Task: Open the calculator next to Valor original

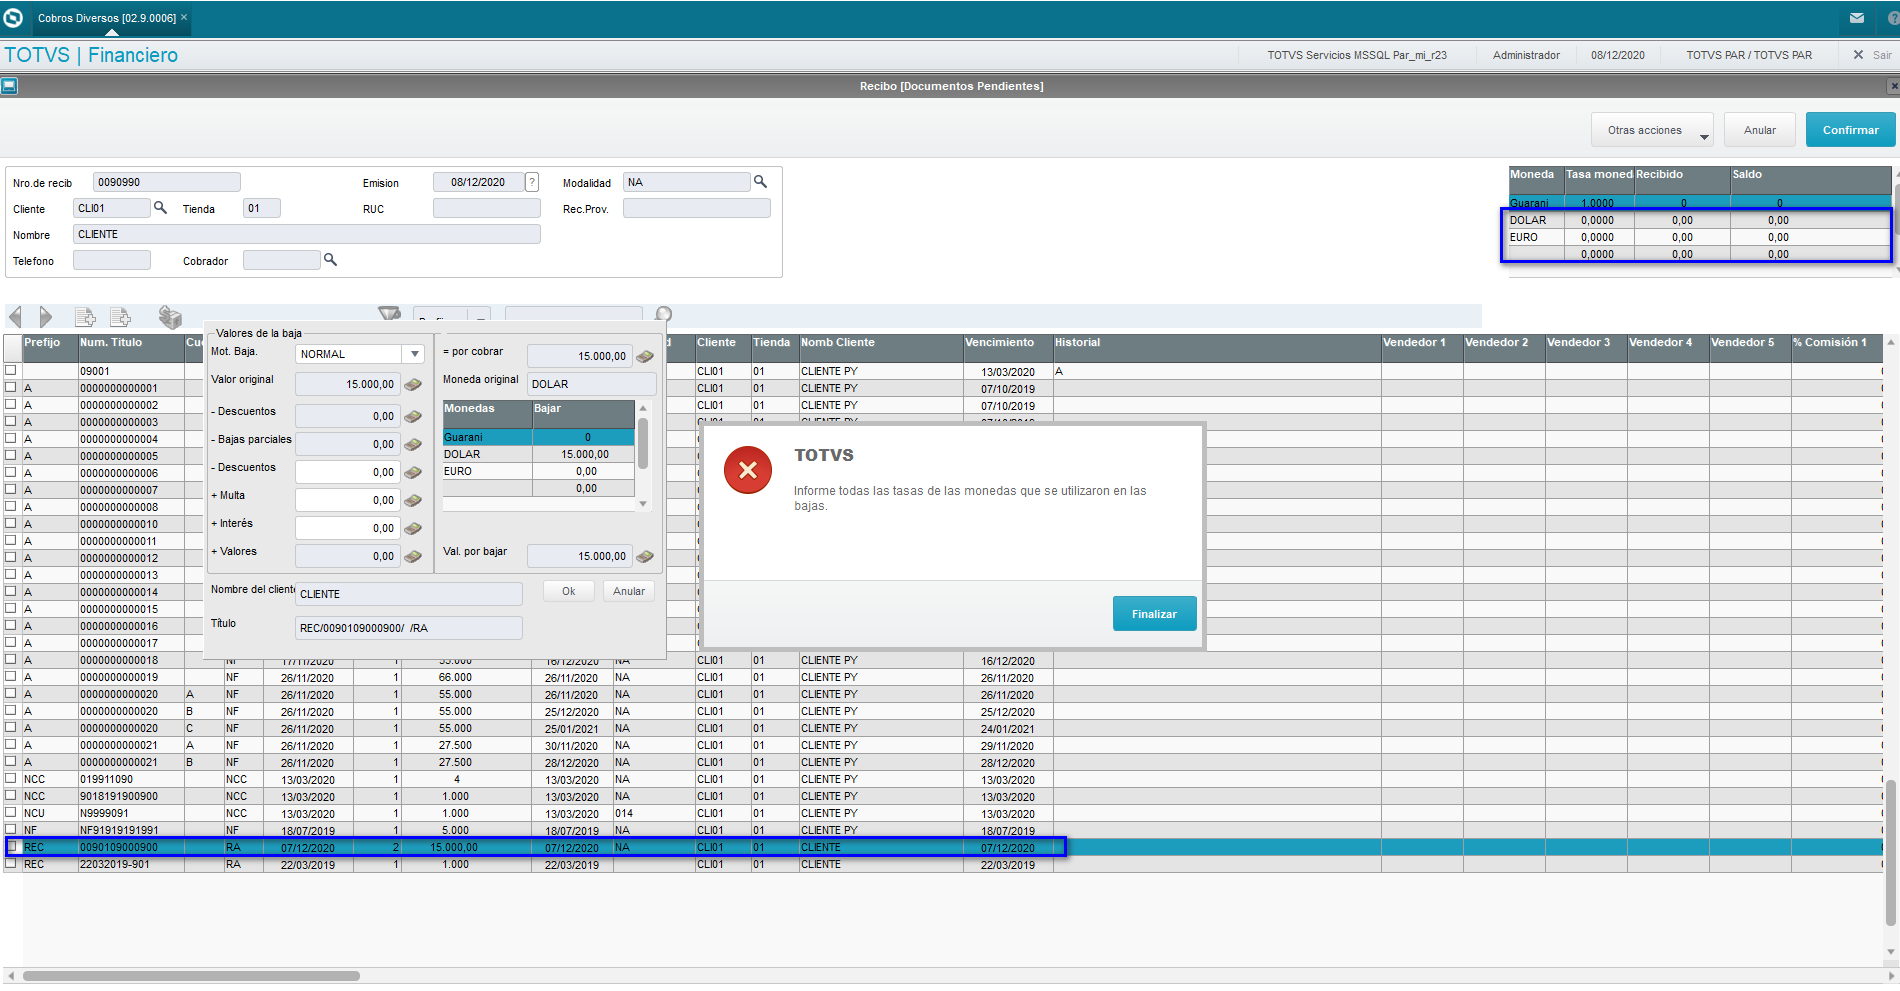Action: (x=413, y=384)
